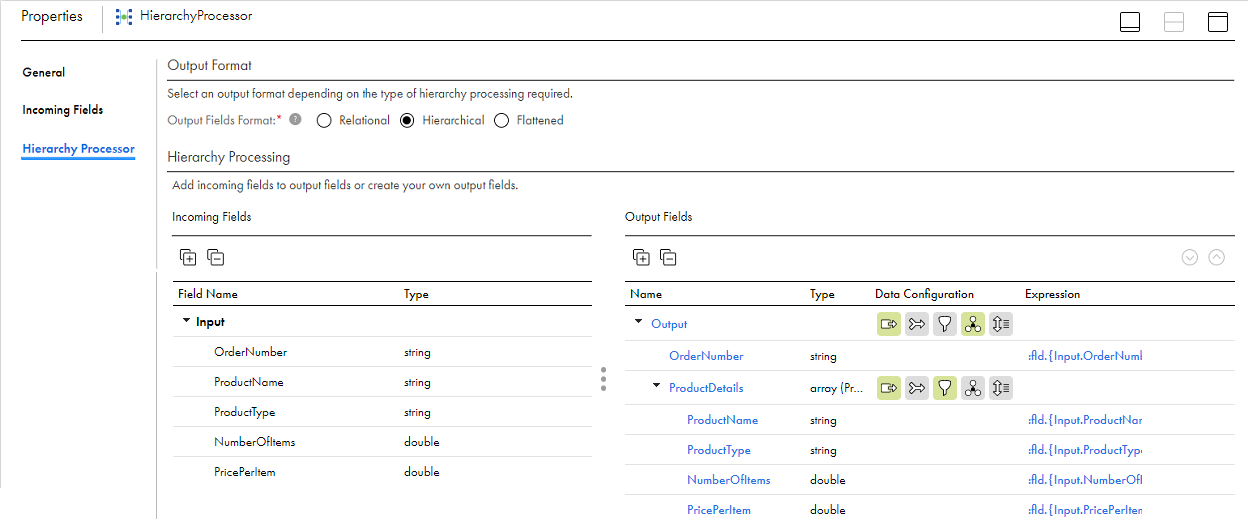Viewport: 1248px width, 528px height.
Task: Open filter configuration for Output row
Action: tap(944, 324)
